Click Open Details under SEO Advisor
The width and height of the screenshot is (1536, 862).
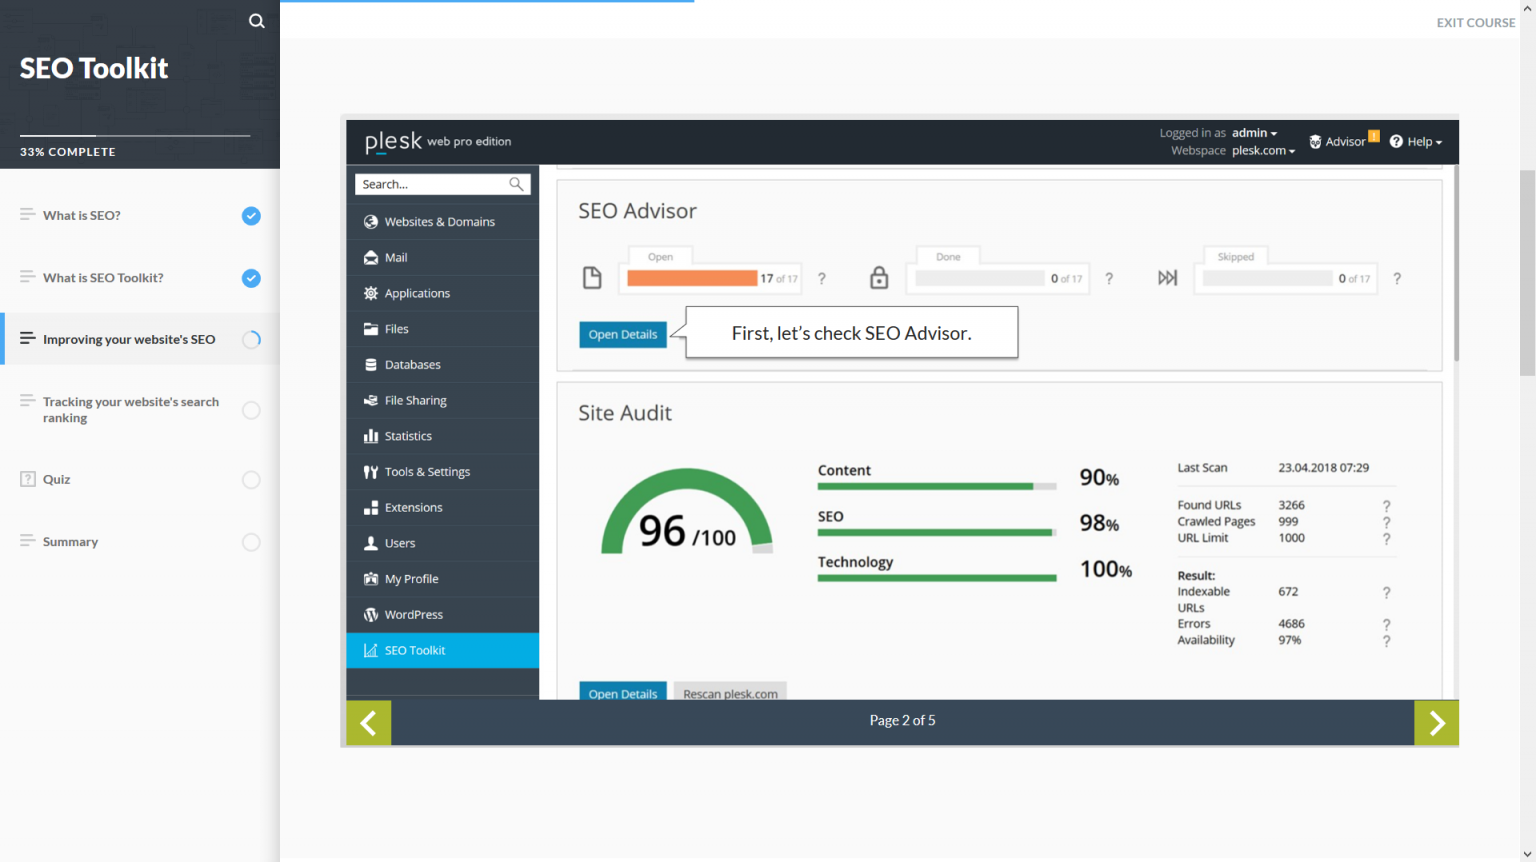tap(623, 334)
